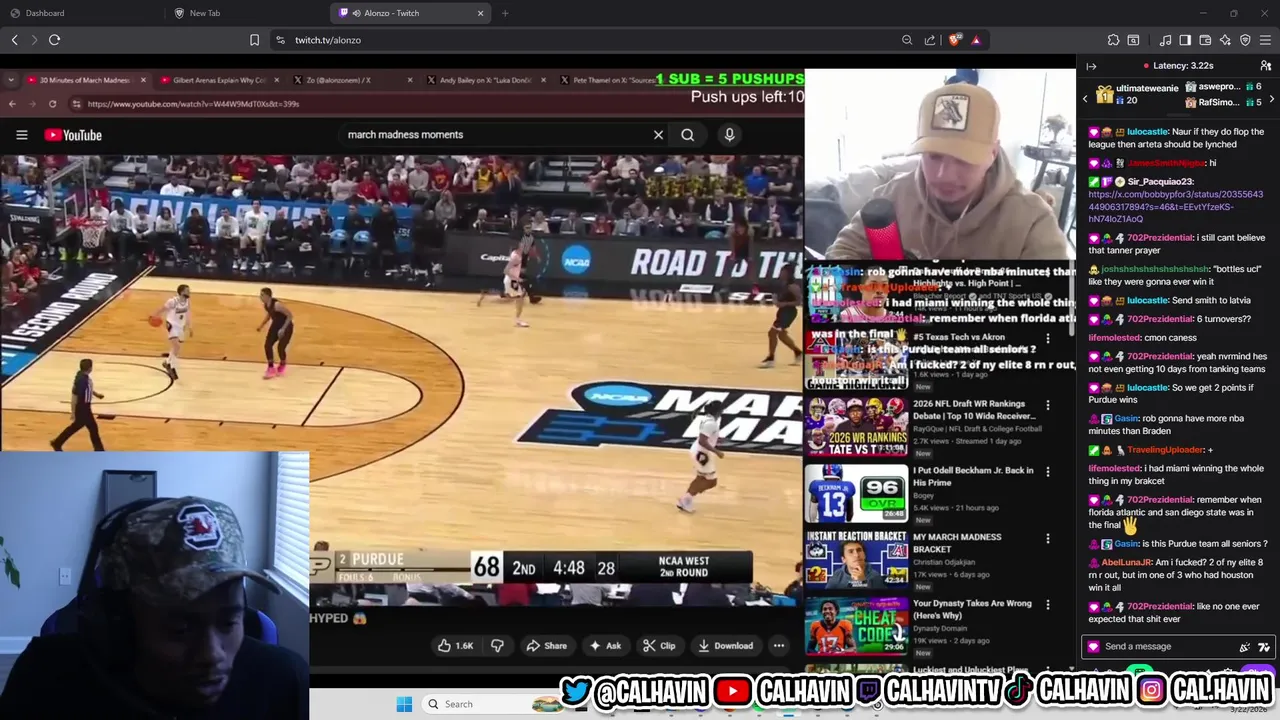Open the Brave Wallet icon
The height and width of the screenshot is (720, 1280).
pos(1205,40)
